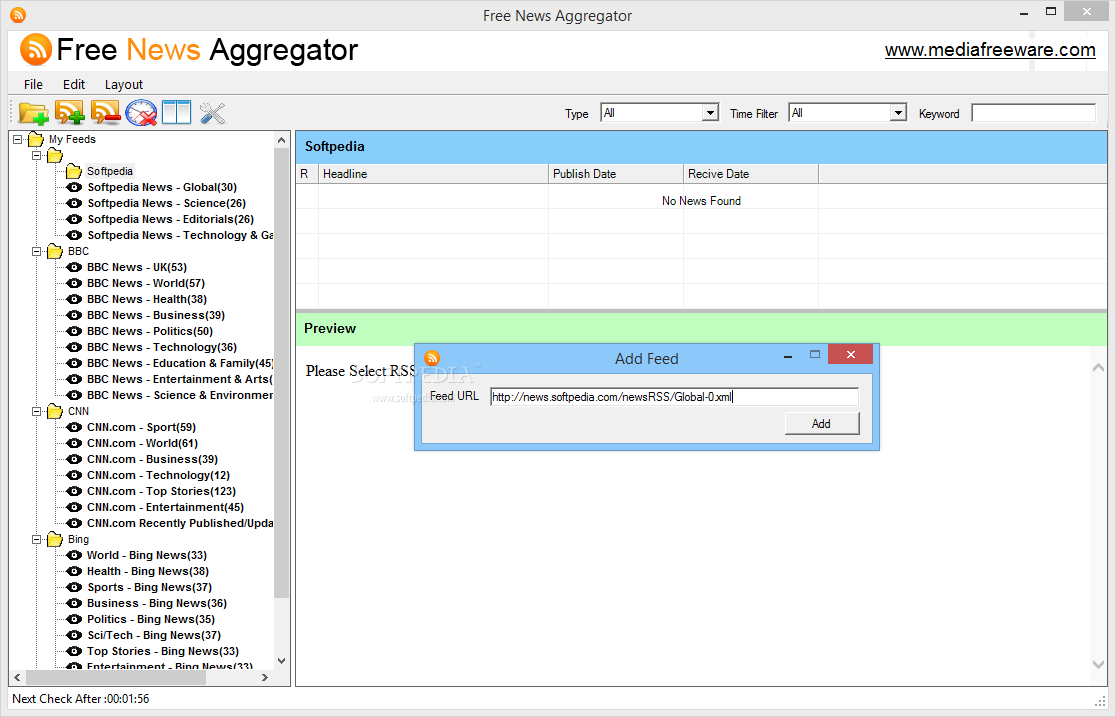
Task: Collapse the My Feeds root node
Action: tap(18, 140)
